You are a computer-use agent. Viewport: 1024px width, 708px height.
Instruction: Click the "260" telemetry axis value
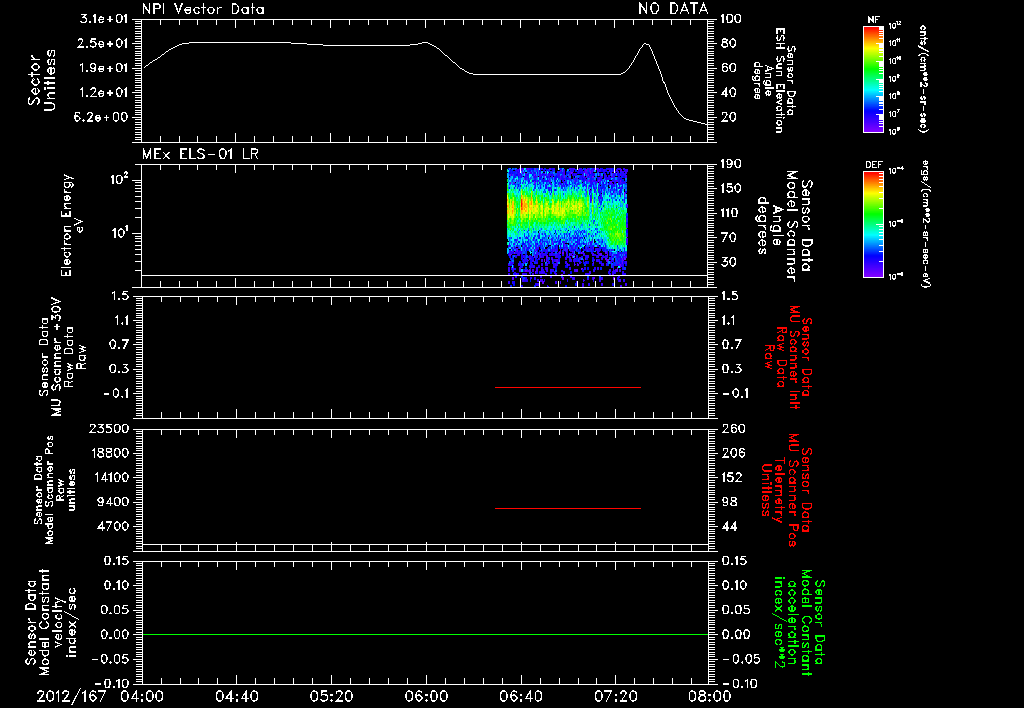[733, 428]
